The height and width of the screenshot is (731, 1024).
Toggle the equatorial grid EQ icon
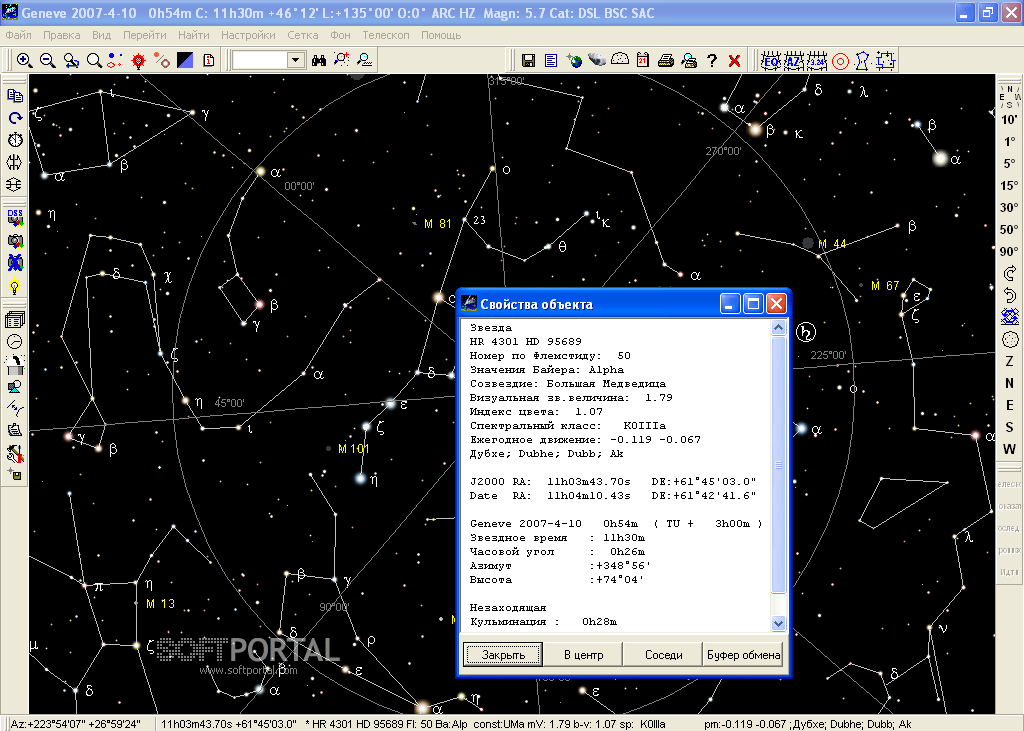771,60
